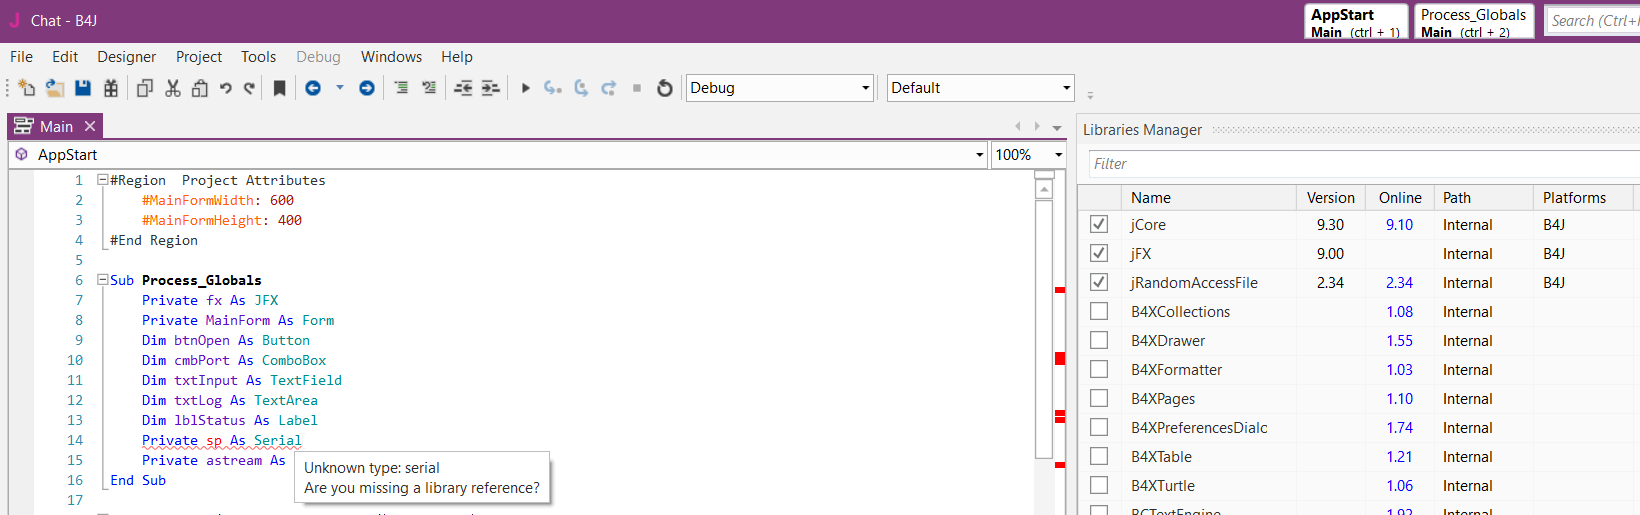This screenshot has width=1640, height=515.
Task: Click the Search box in title bar
Action: point(1593,20)
